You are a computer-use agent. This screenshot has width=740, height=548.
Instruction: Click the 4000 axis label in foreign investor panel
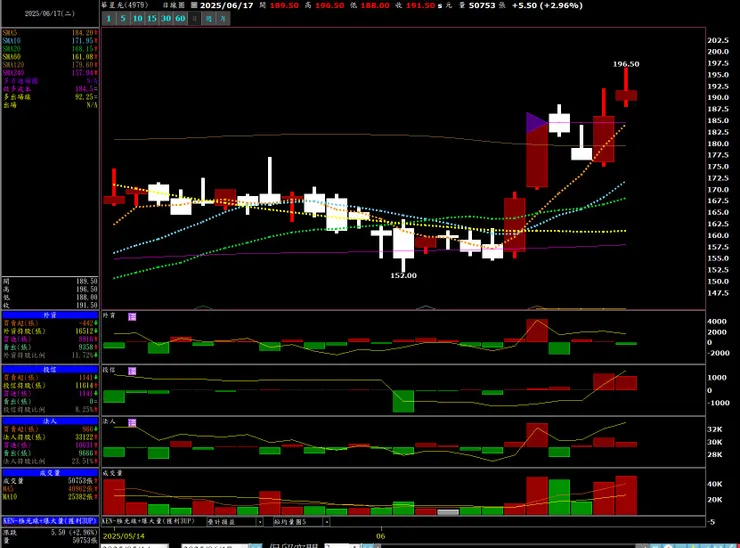(716, 321)
